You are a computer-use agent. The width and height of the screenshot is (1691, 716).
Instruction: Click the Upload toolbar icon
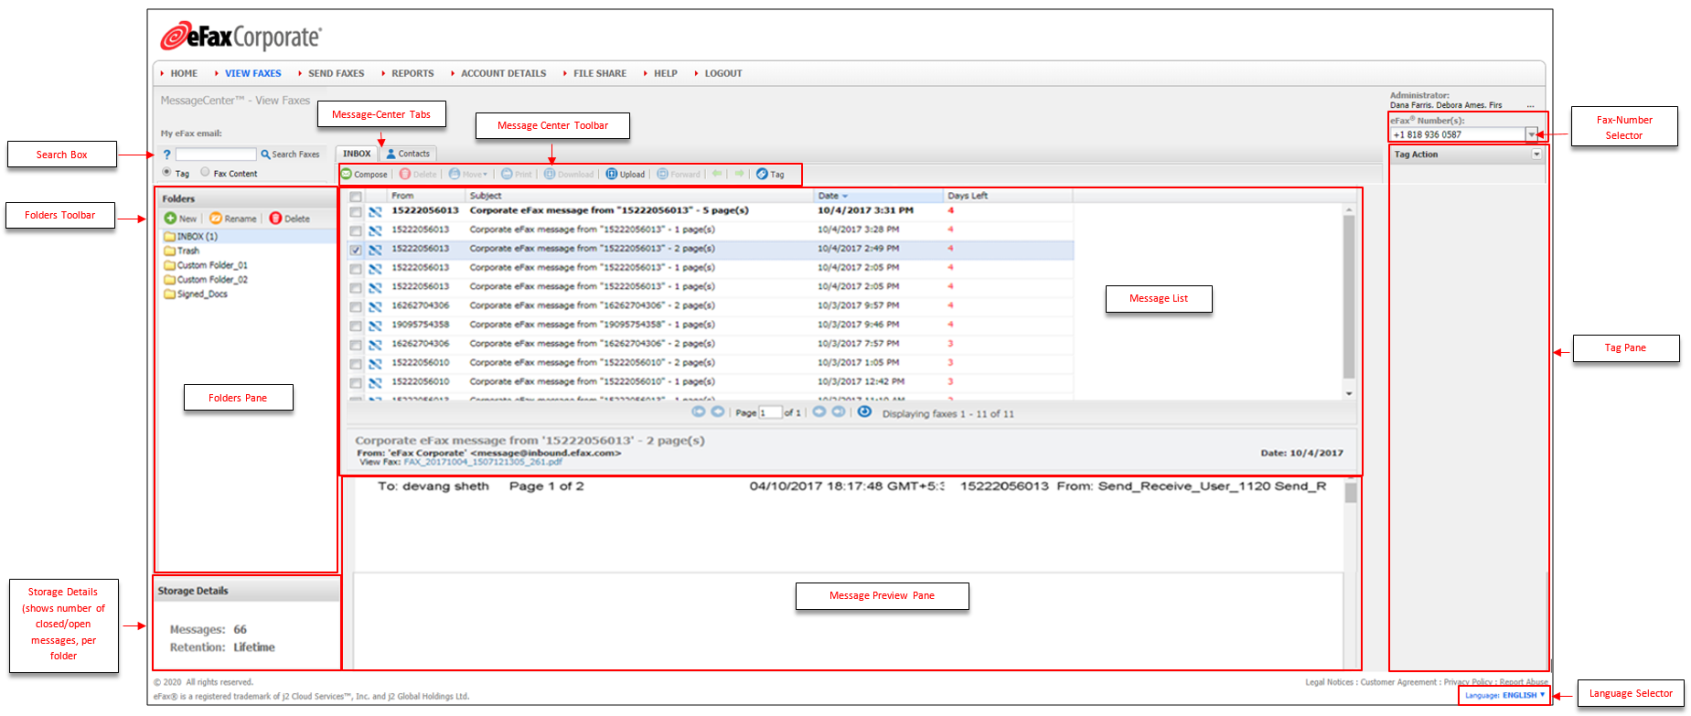(x=611, y=174)
